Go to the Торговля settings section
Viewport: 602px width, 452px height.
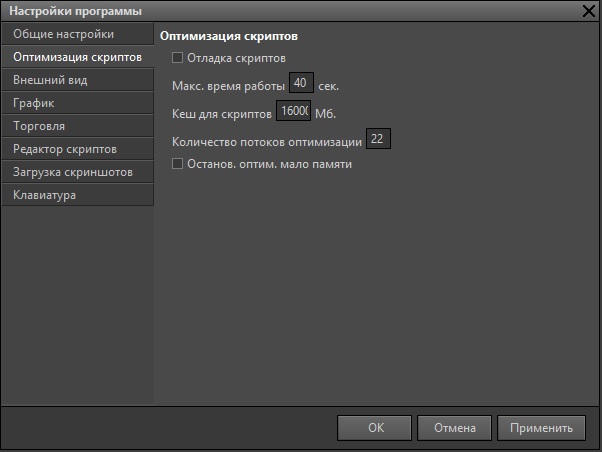(77, 126)
